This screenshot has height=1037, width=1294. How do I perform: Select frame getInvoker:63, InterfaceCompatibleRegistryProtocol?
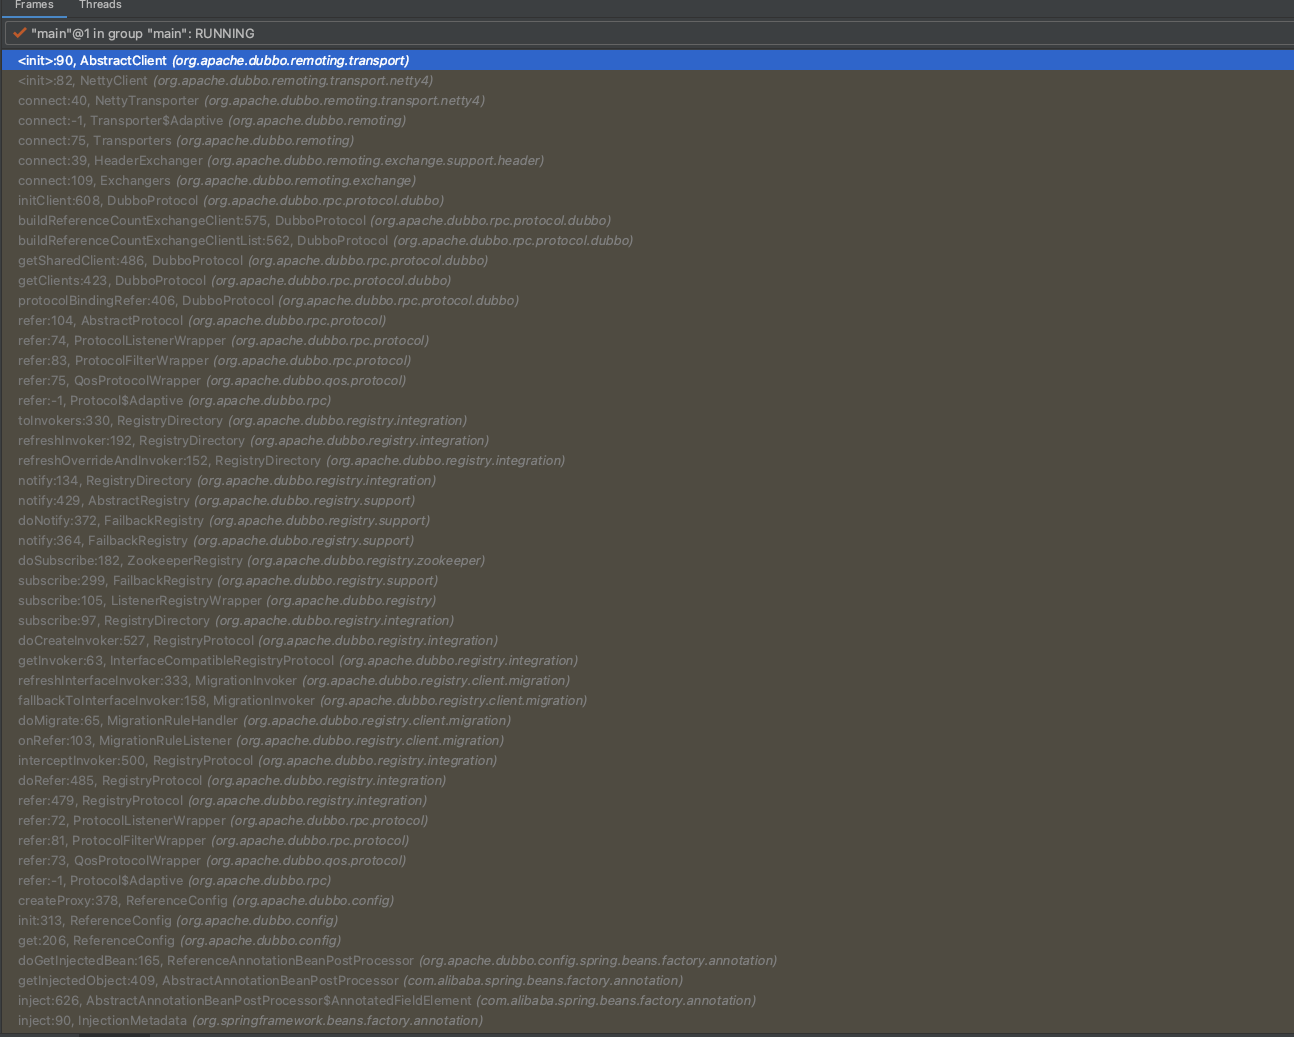[647, 660]
